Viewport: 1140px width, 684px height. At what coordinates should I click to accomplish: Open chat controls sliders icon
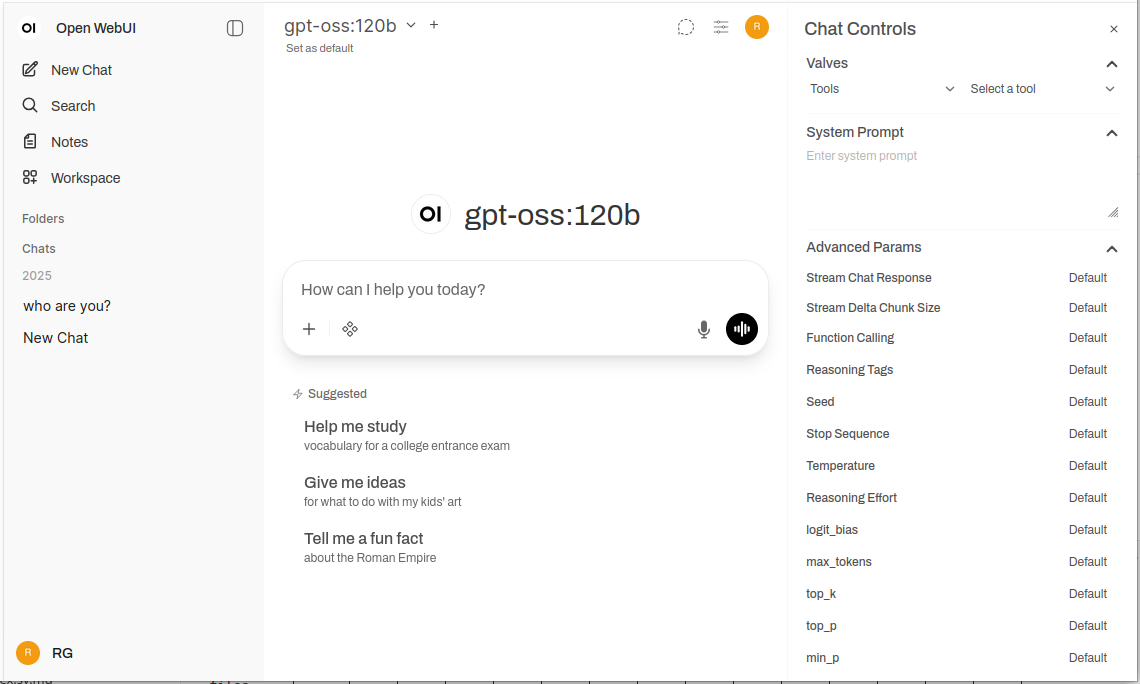pyautogui.click(x=721, y=28)
